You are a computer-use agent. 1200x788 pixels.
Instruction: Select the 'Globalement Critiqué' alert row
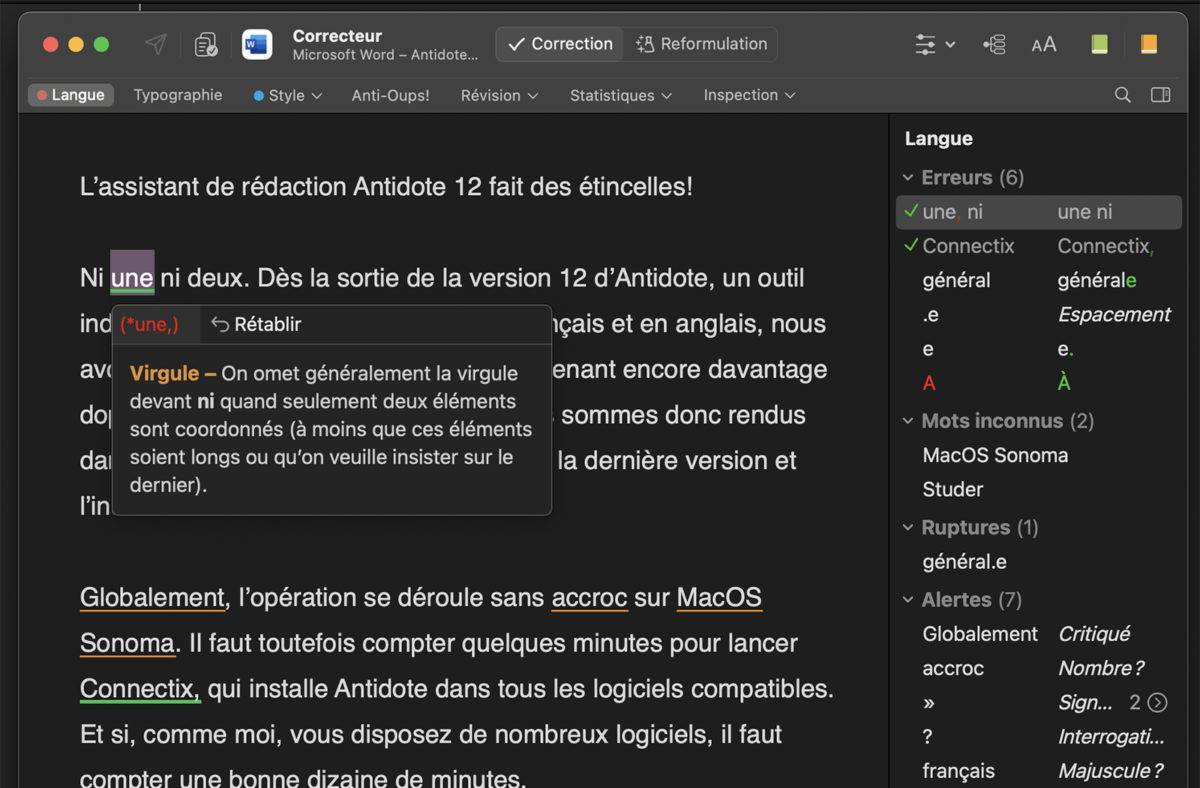click(x=1039, y=634)
